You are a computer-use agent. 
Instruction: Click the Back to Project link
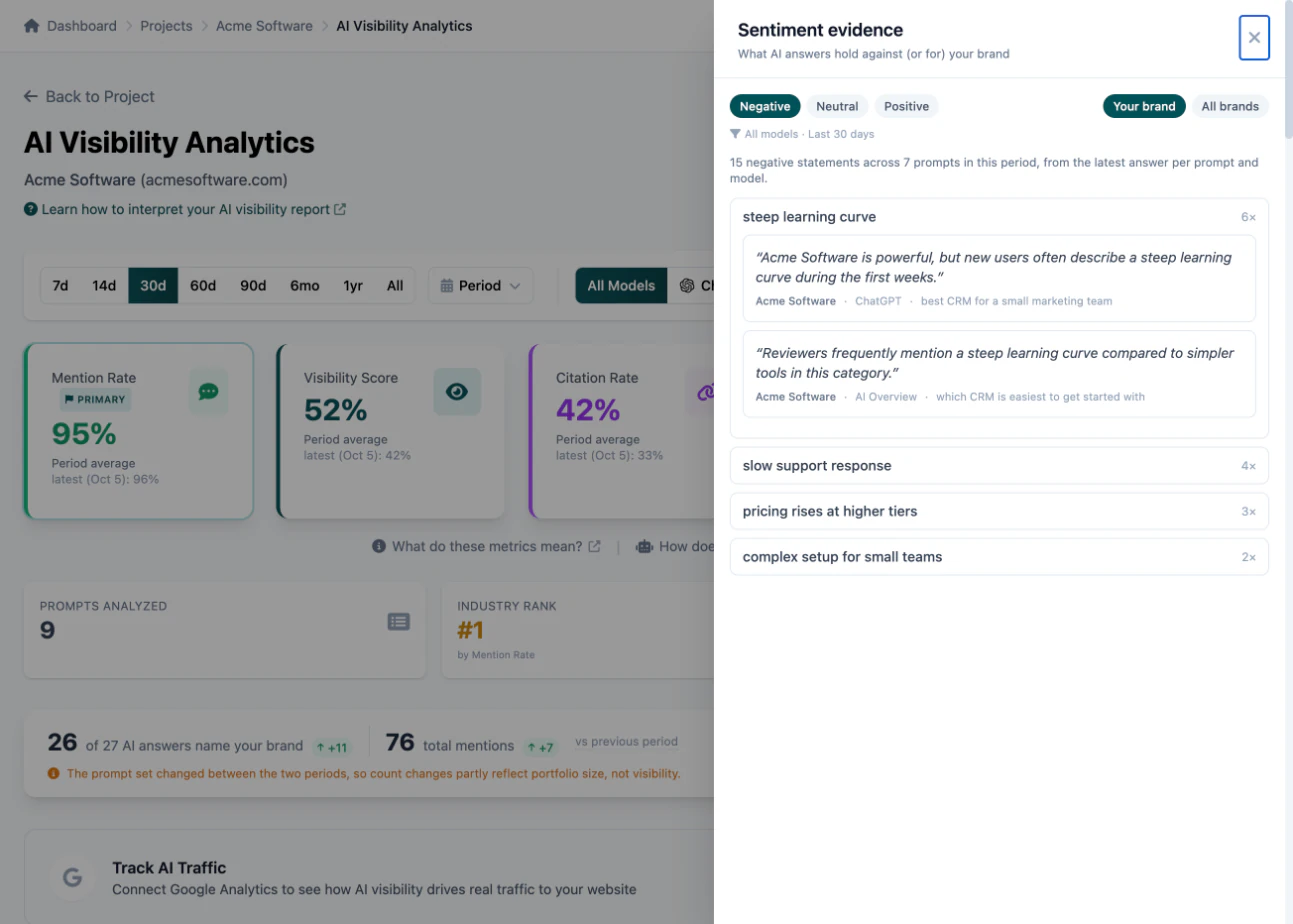coord(89,97)
